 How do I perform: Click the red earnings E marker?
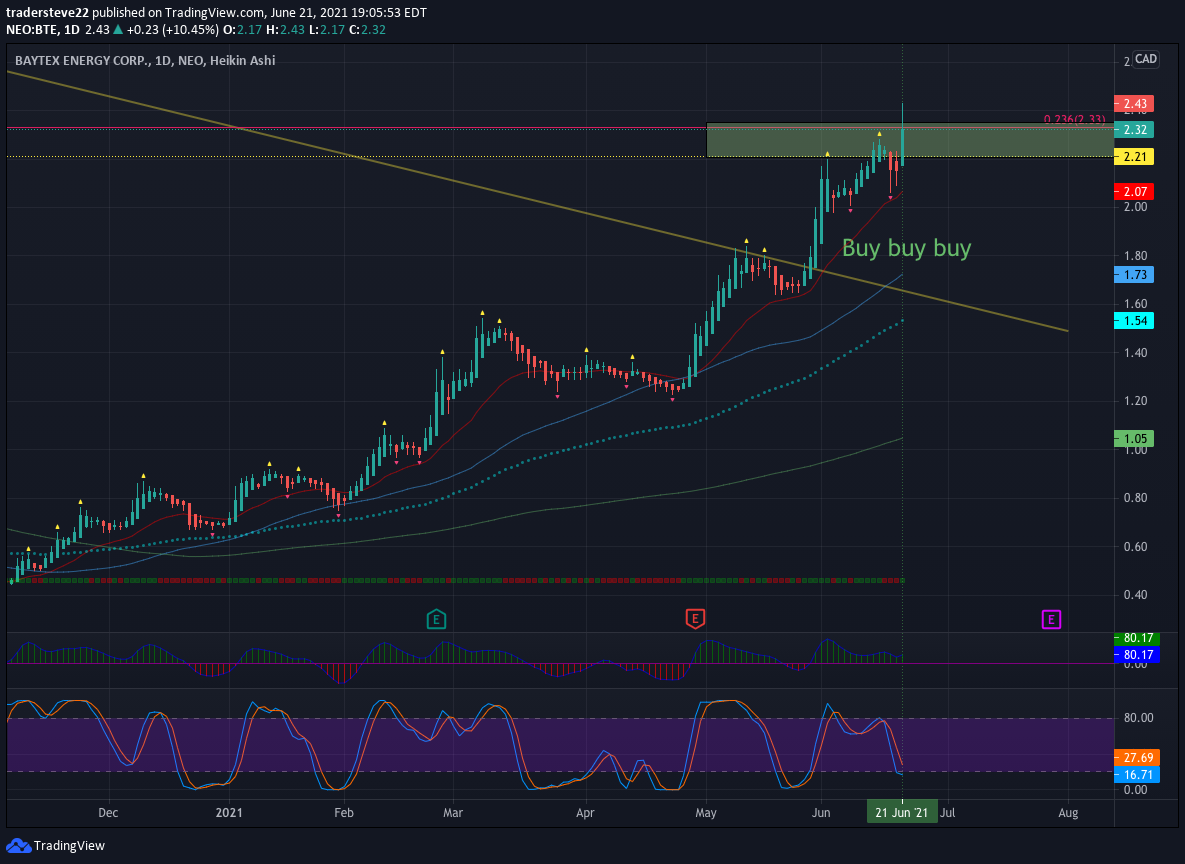click(x=695, y=619)
